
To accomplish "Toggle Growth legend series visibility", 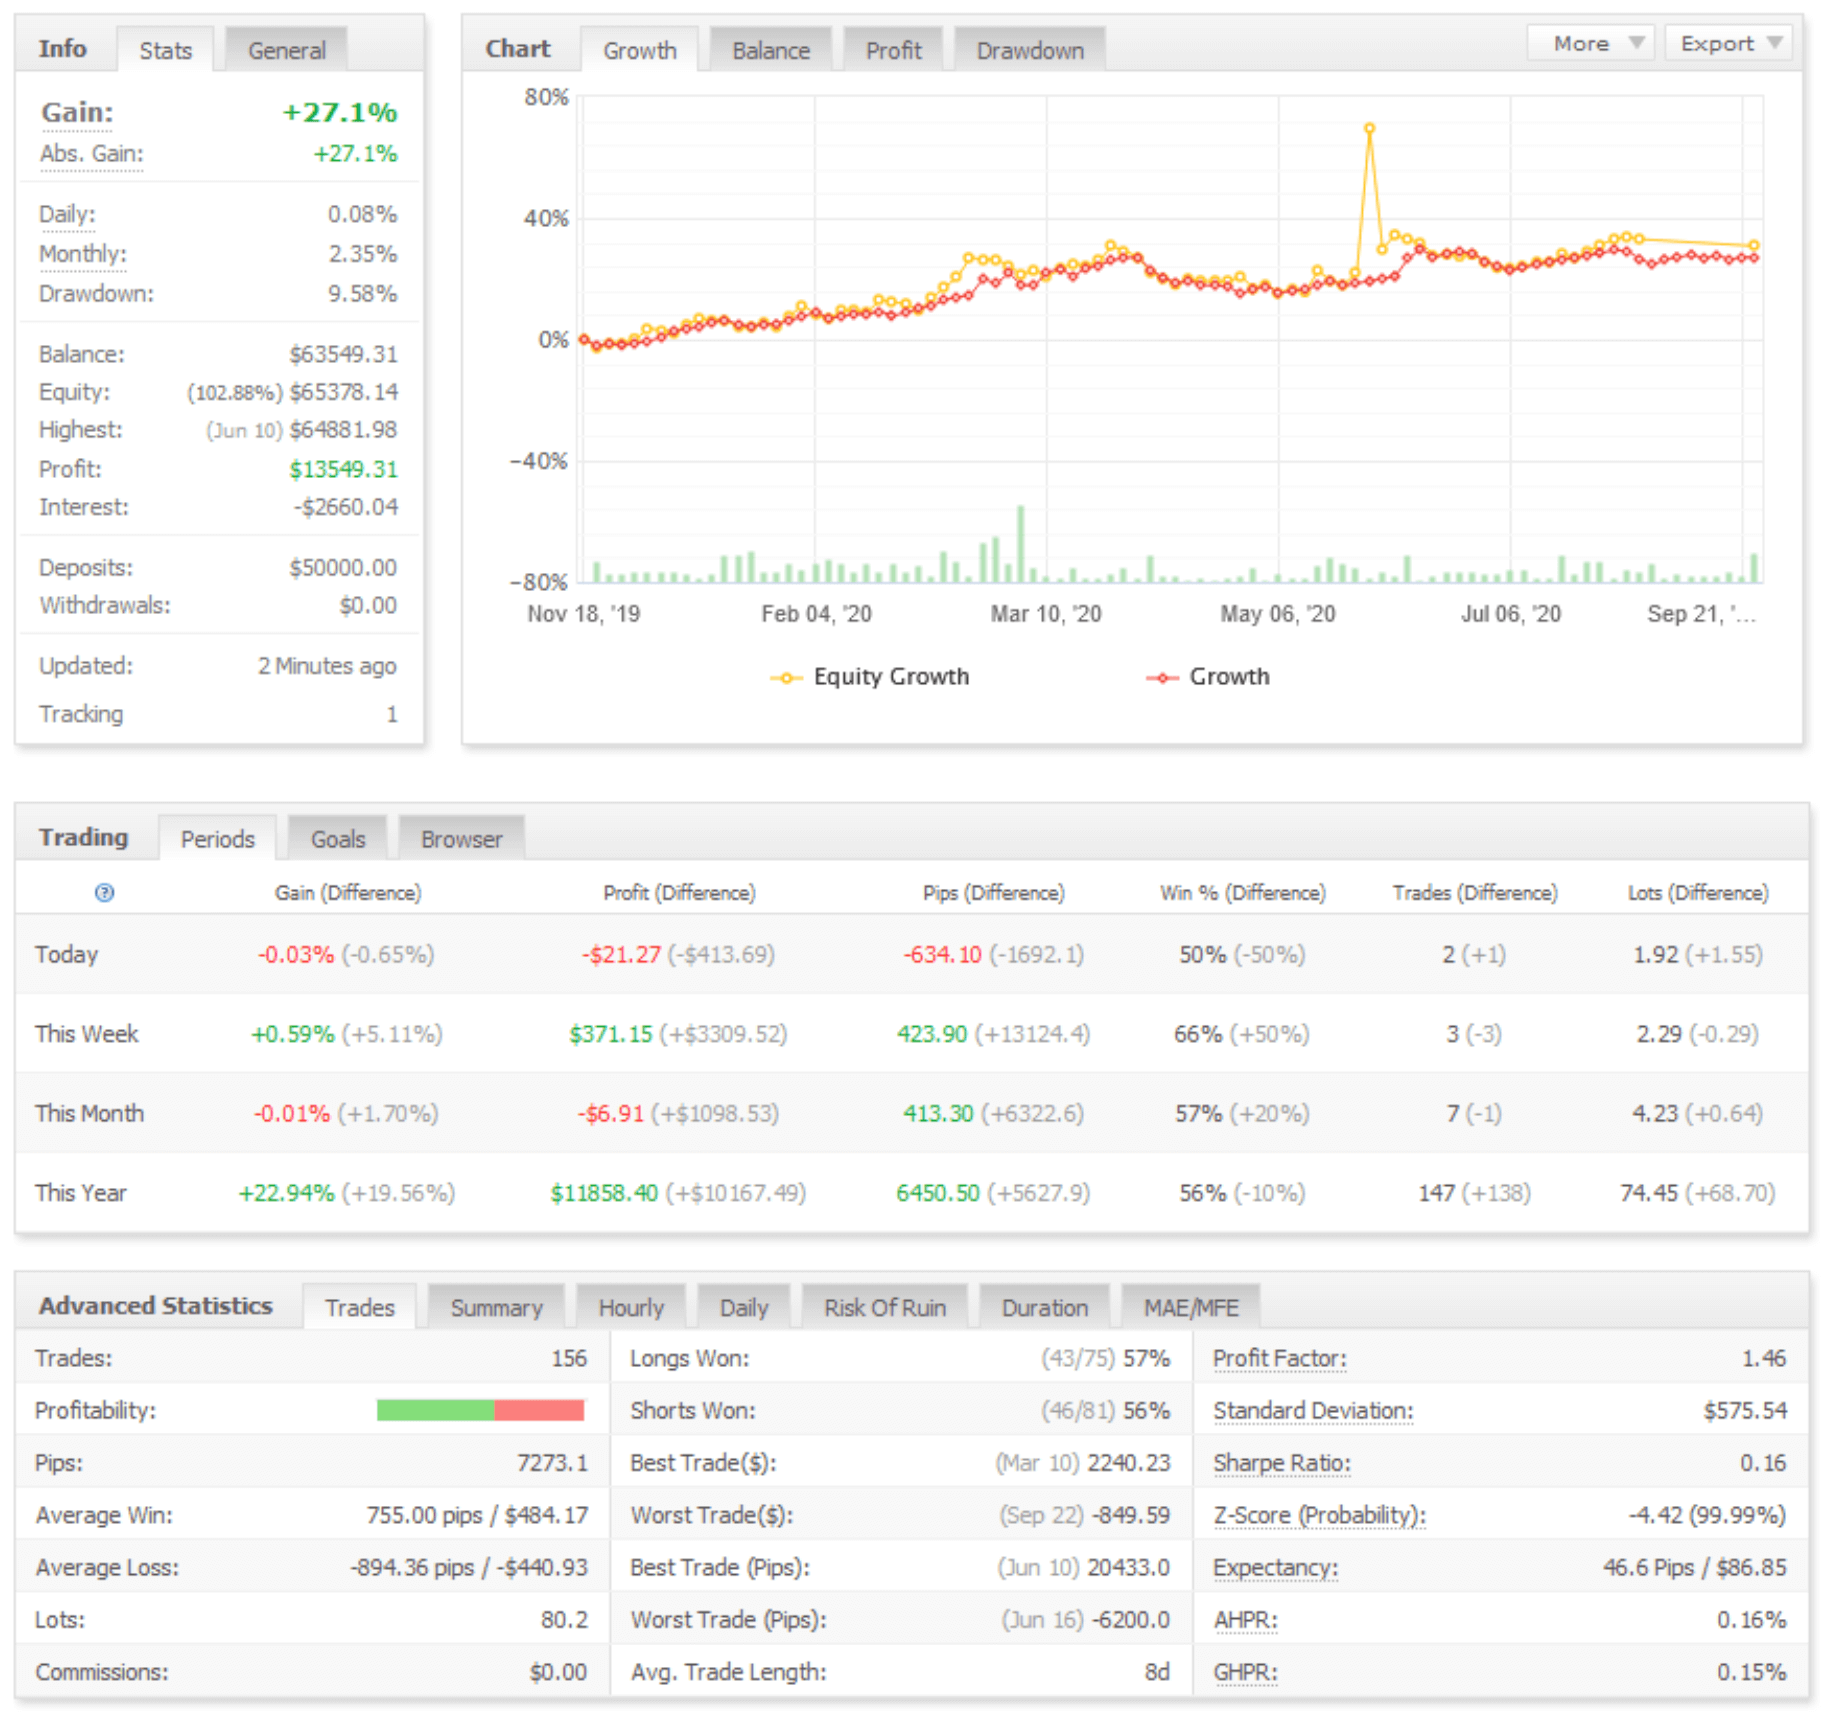I will click(x=1208, y=677).
